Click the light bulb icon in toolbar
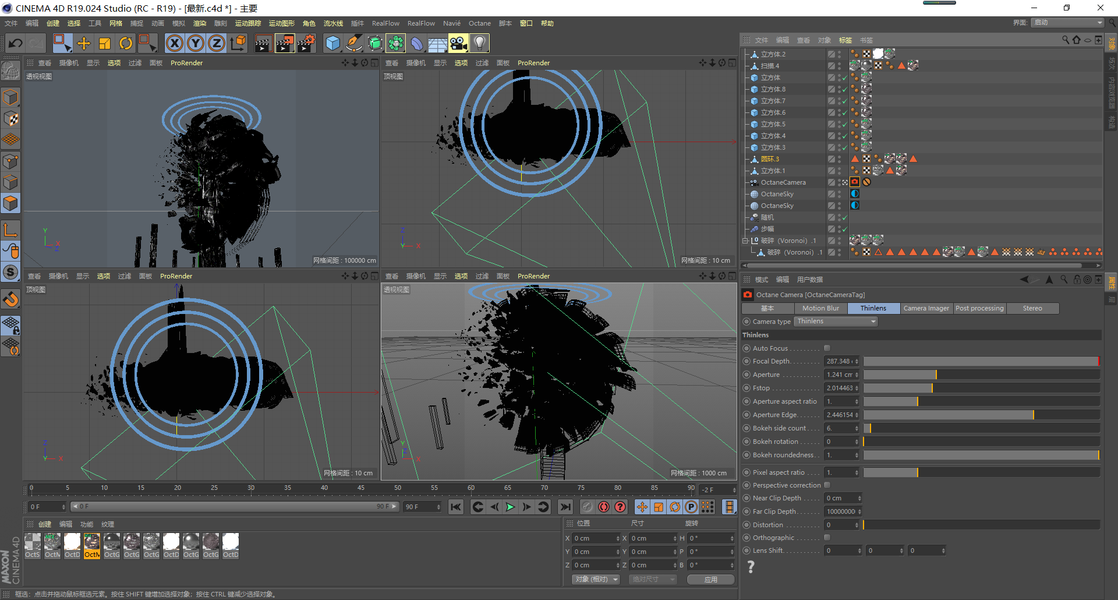Image resolution: width=1118 pixels, height=600 pixels. tap(480, 43)
